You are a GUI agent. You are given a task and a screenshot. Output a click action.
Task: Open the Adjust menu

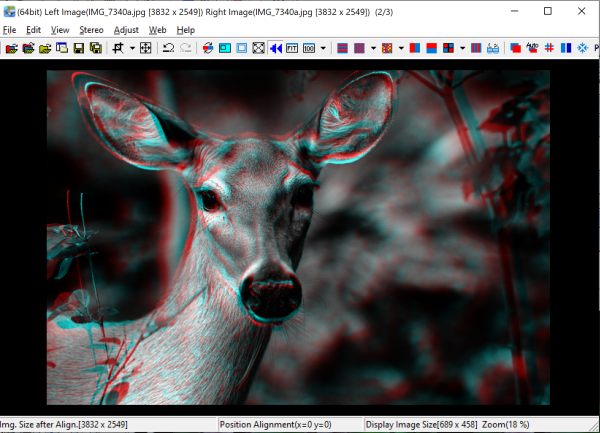[x=126, y=30]
